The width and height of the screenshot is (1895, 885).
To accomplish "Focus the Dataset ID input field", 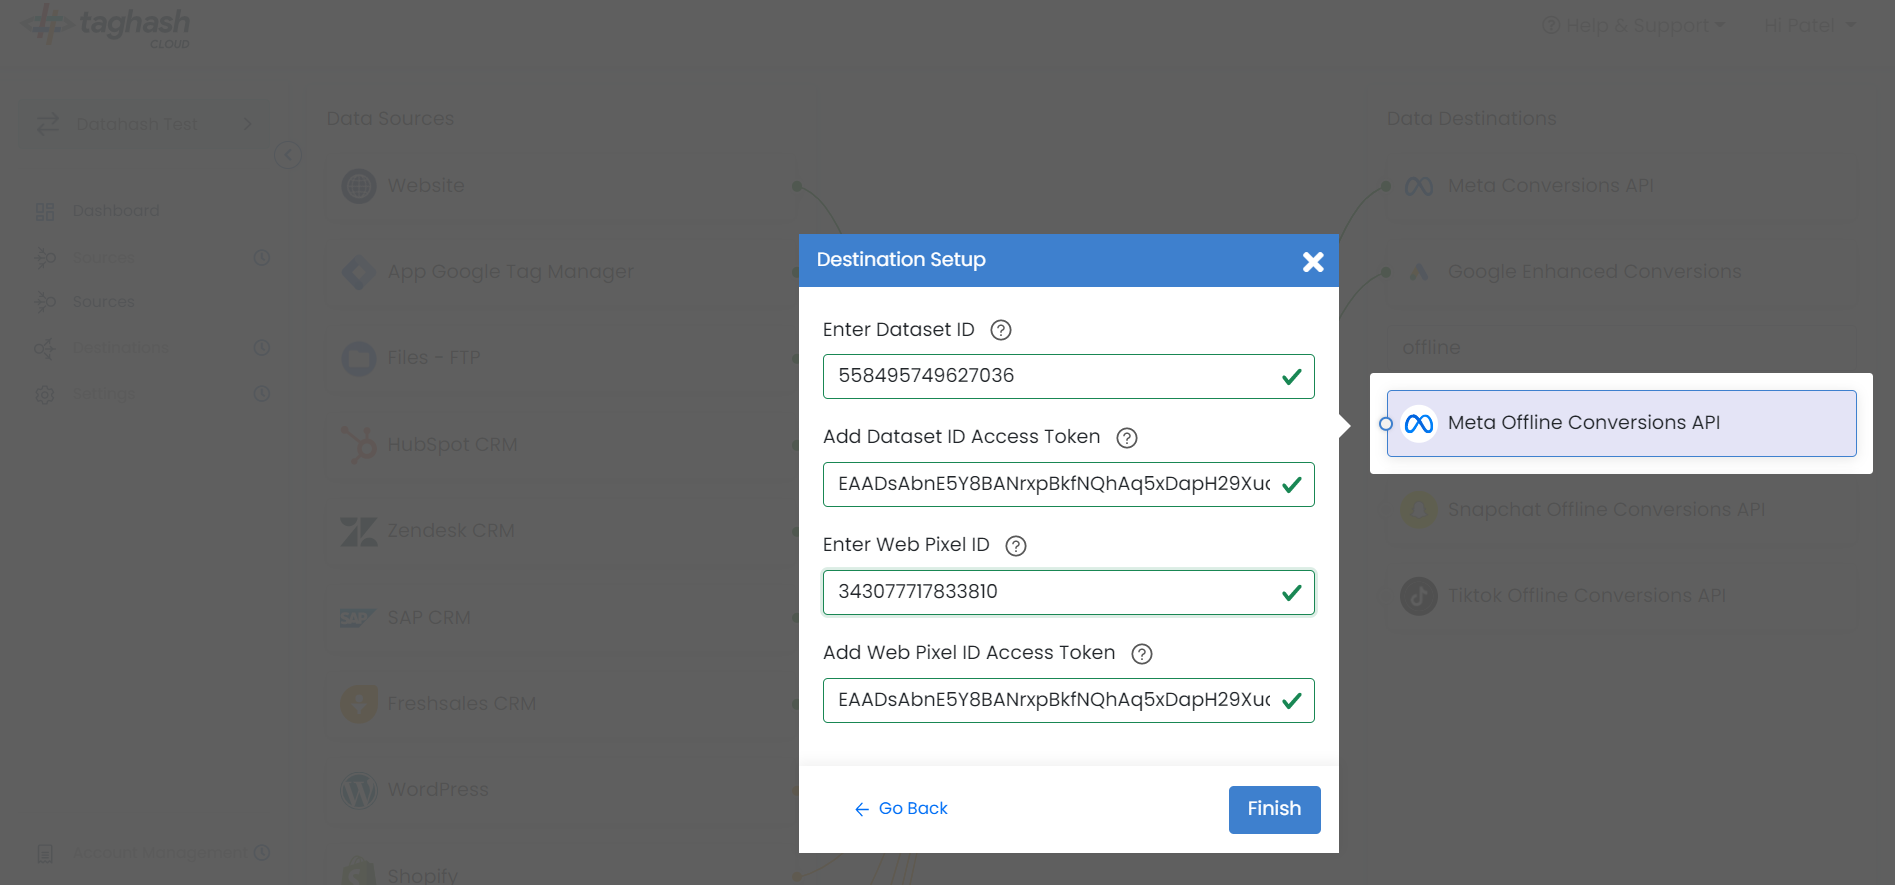I will point(1068,376).
